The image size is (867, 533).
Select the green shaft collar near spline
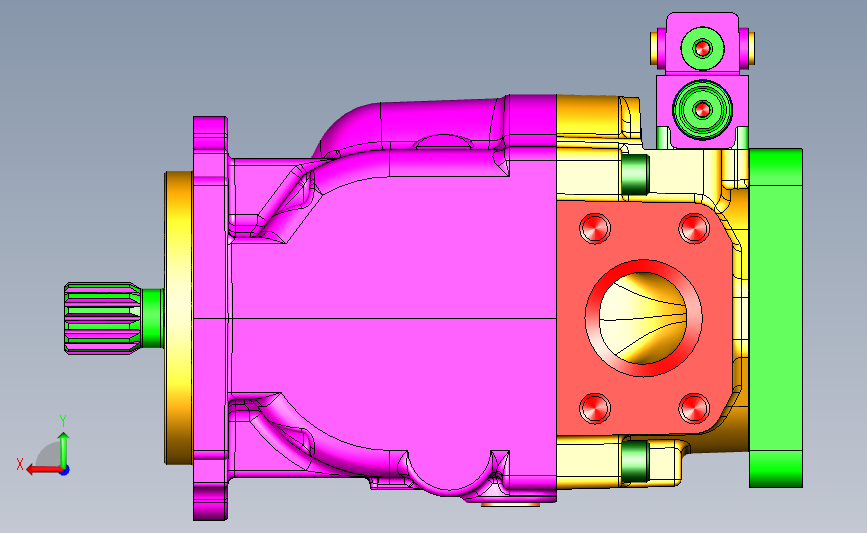click(152, 318)
